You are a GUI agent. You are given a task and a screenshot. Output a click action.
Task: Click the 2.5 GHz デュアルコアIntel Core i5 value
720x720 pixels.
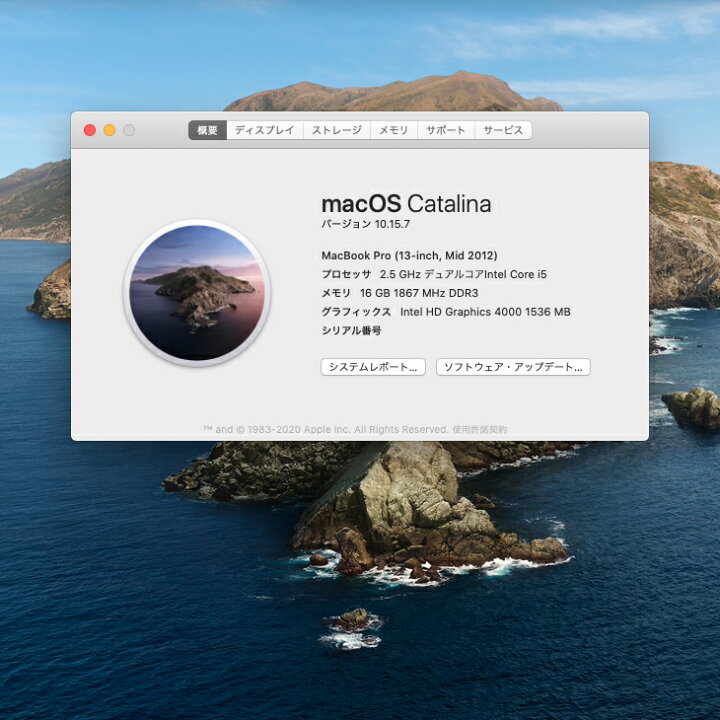pos(463,274)
